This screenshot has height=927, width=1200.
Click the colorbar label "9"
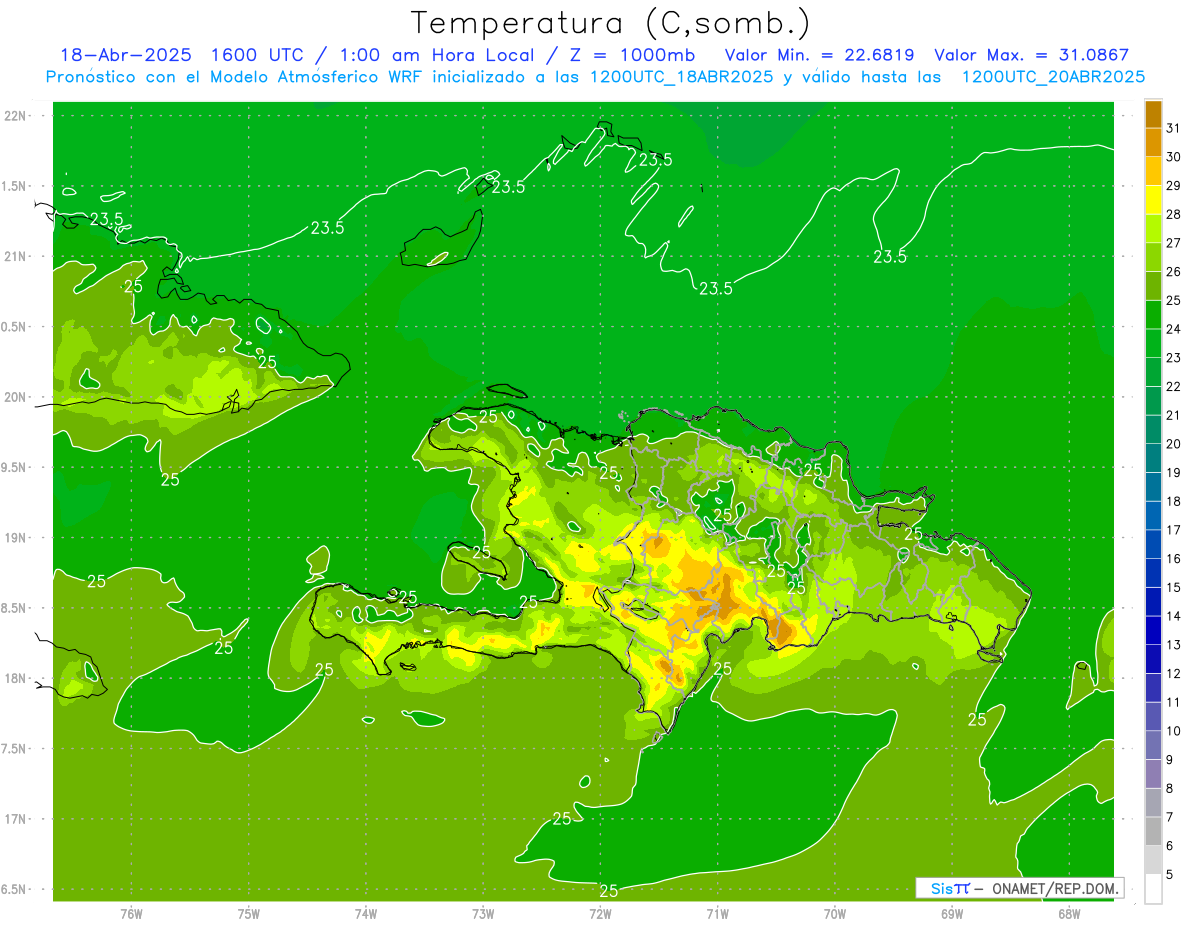(1170, 760)
